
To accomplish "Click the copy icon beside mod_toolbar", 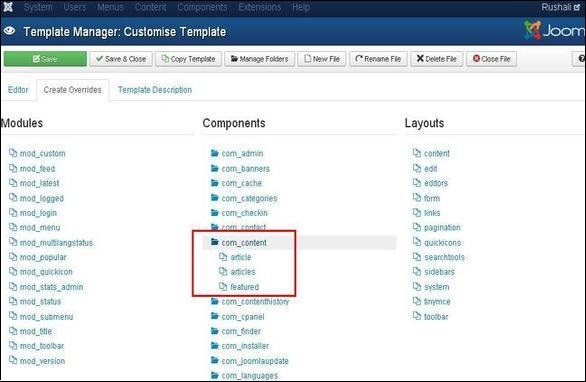I will click(x=13, y=345).
